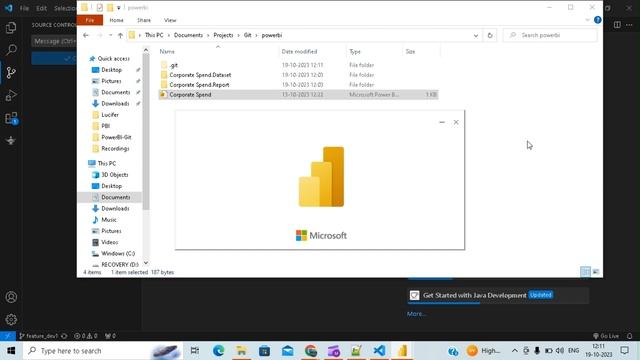Open VS Code Search icon in activity bar
The height and width of the screenshot is (360, 640).
click(11, 50)
